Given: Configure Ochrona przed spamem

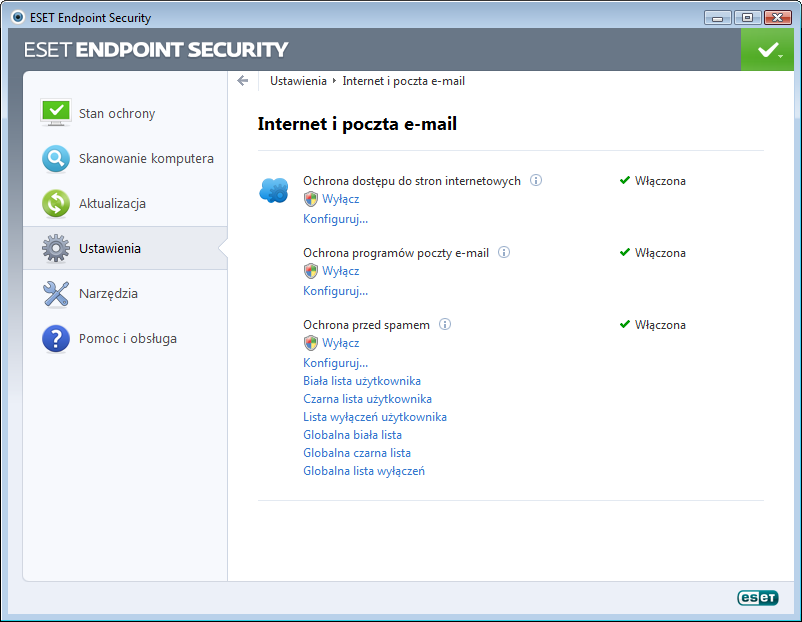Looking at the screenshot, I should click(336, 363).
